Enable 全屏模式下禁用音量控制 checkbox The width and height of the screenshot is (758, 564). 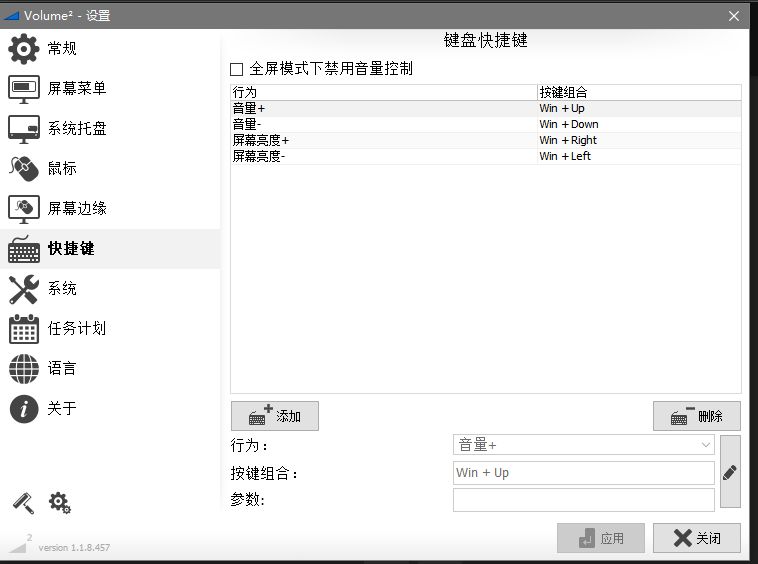237,69
